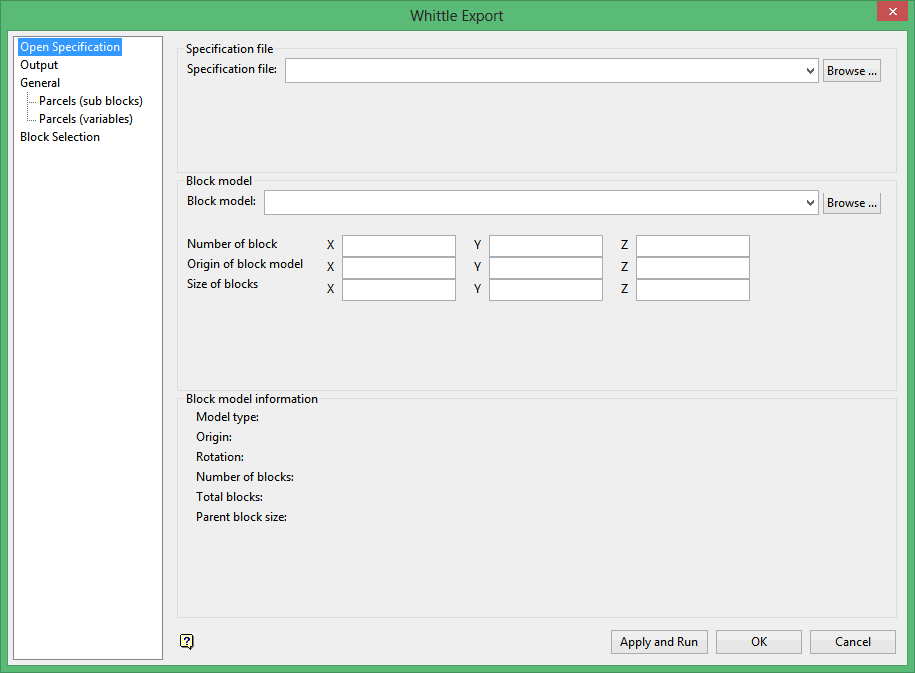
Task: Click the Origin of block model X field
Action: point(399,268)
